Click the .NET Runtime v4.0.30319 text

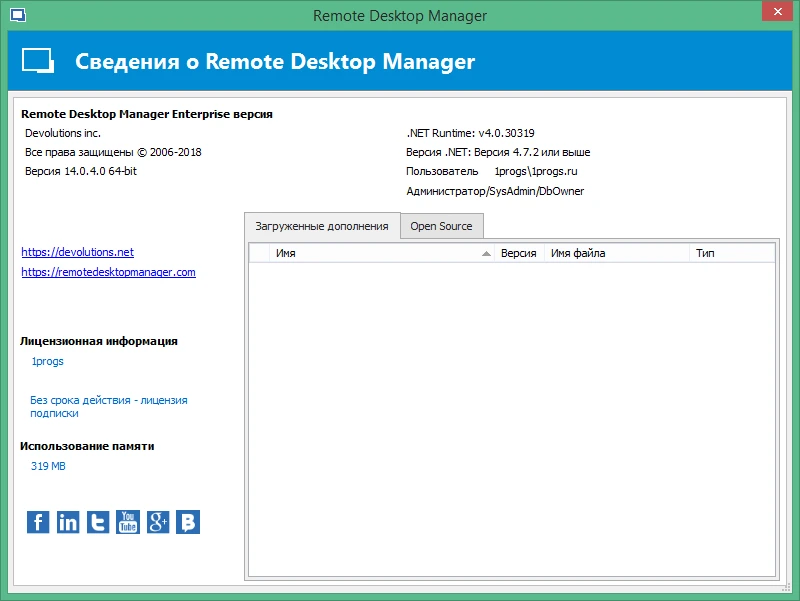click(x=470, y=133)
